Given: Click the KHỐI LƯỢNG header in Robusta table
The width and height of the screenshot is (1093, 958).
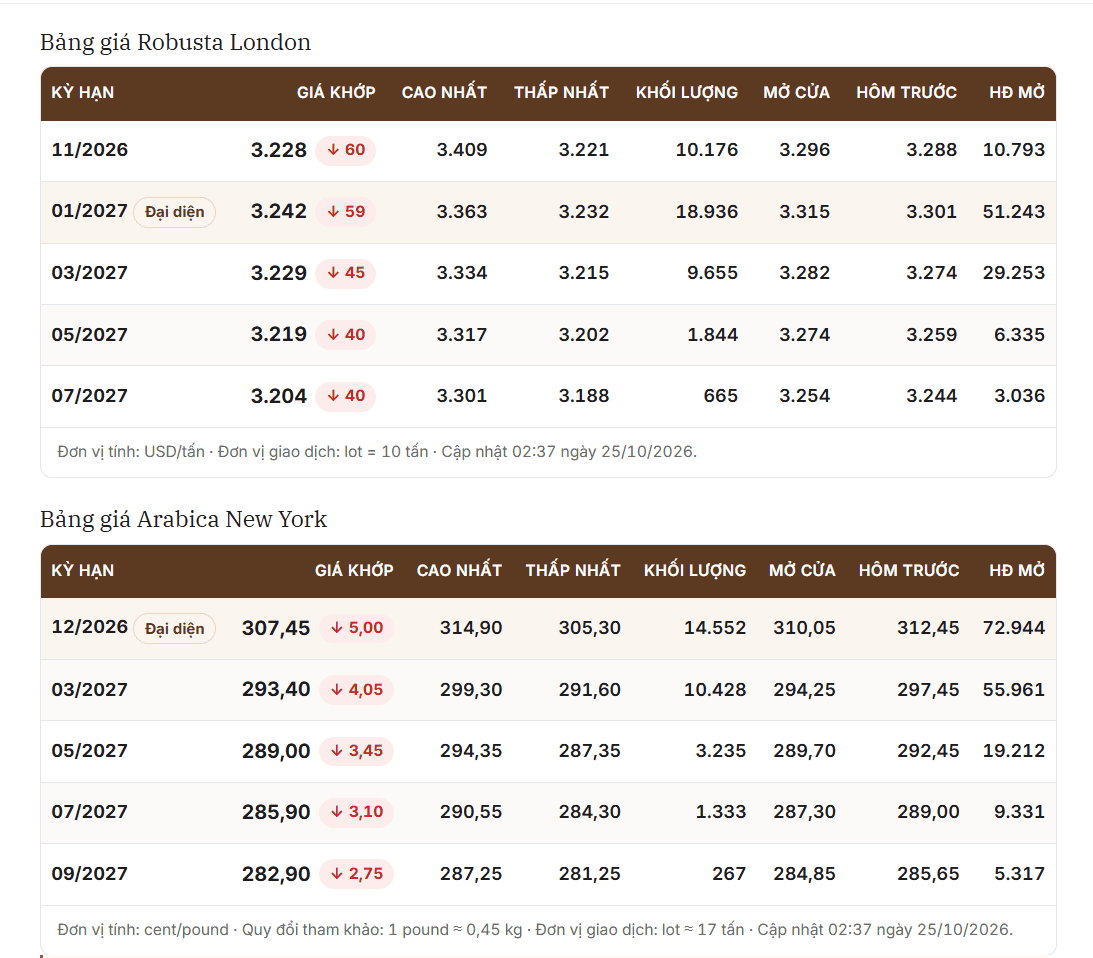Looking at the screenshot, I should click(687, 92).
